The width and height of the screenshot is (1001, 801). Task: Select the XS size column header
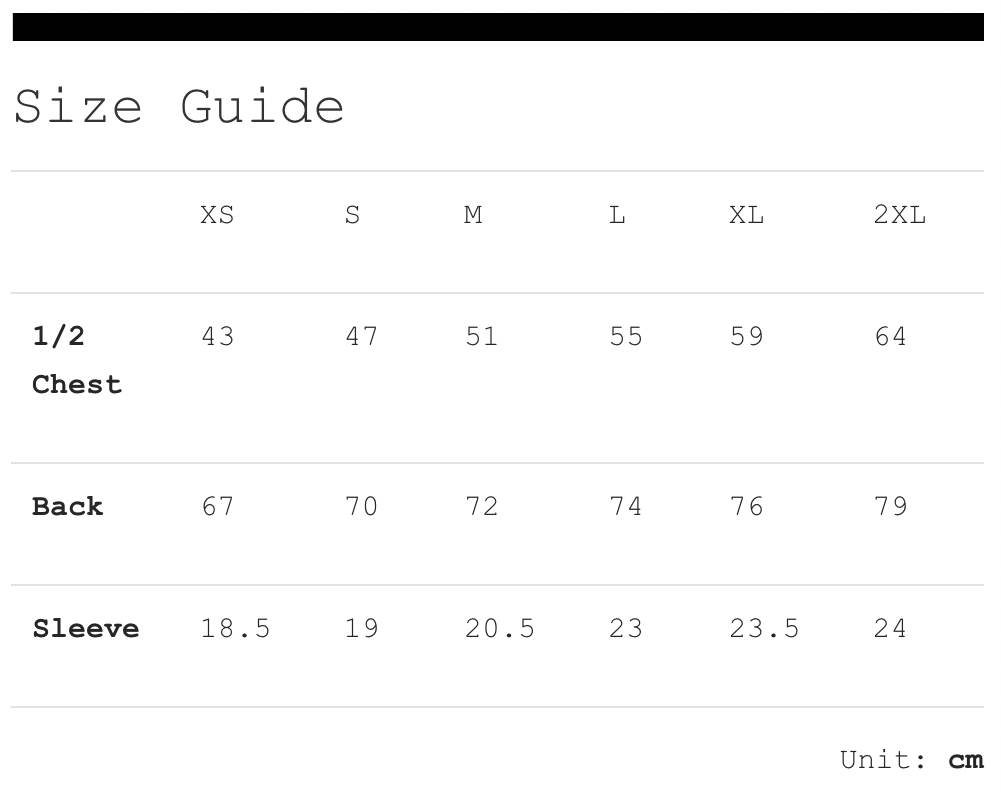(217, 215)
